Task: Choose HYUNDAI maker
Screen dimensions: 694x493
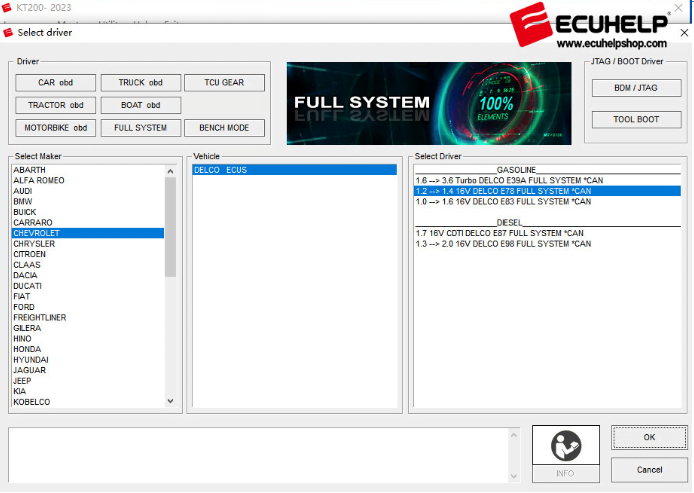Action: [88, 360]
